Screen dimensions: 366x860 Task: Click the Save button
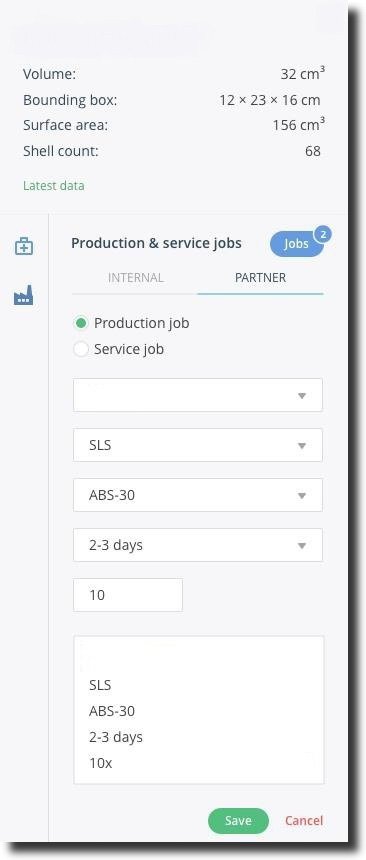[x=238, y=821]
